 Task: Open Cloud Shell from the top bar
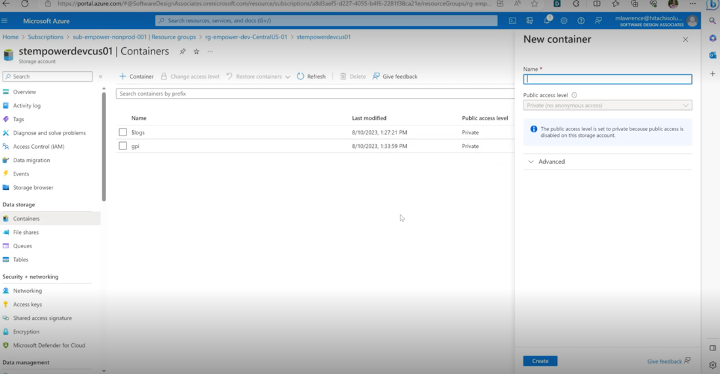(x=512, y=21)
